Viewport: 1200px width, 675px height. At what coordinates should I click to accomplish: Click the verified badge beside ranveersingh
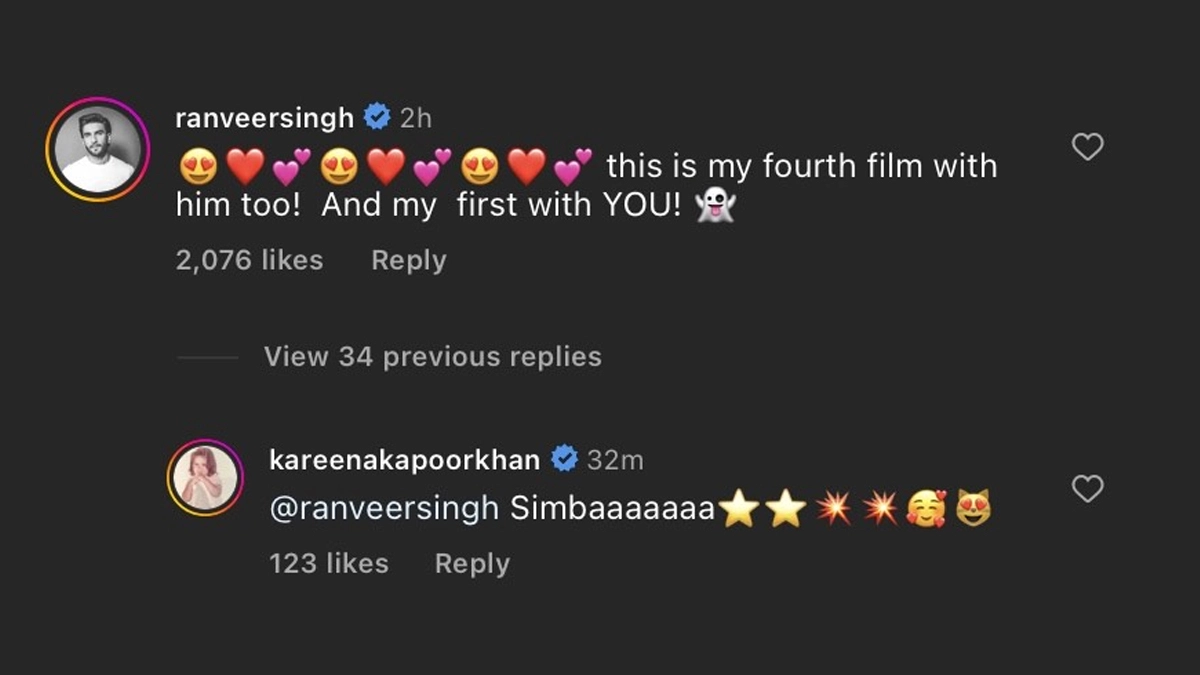(377, 118)
